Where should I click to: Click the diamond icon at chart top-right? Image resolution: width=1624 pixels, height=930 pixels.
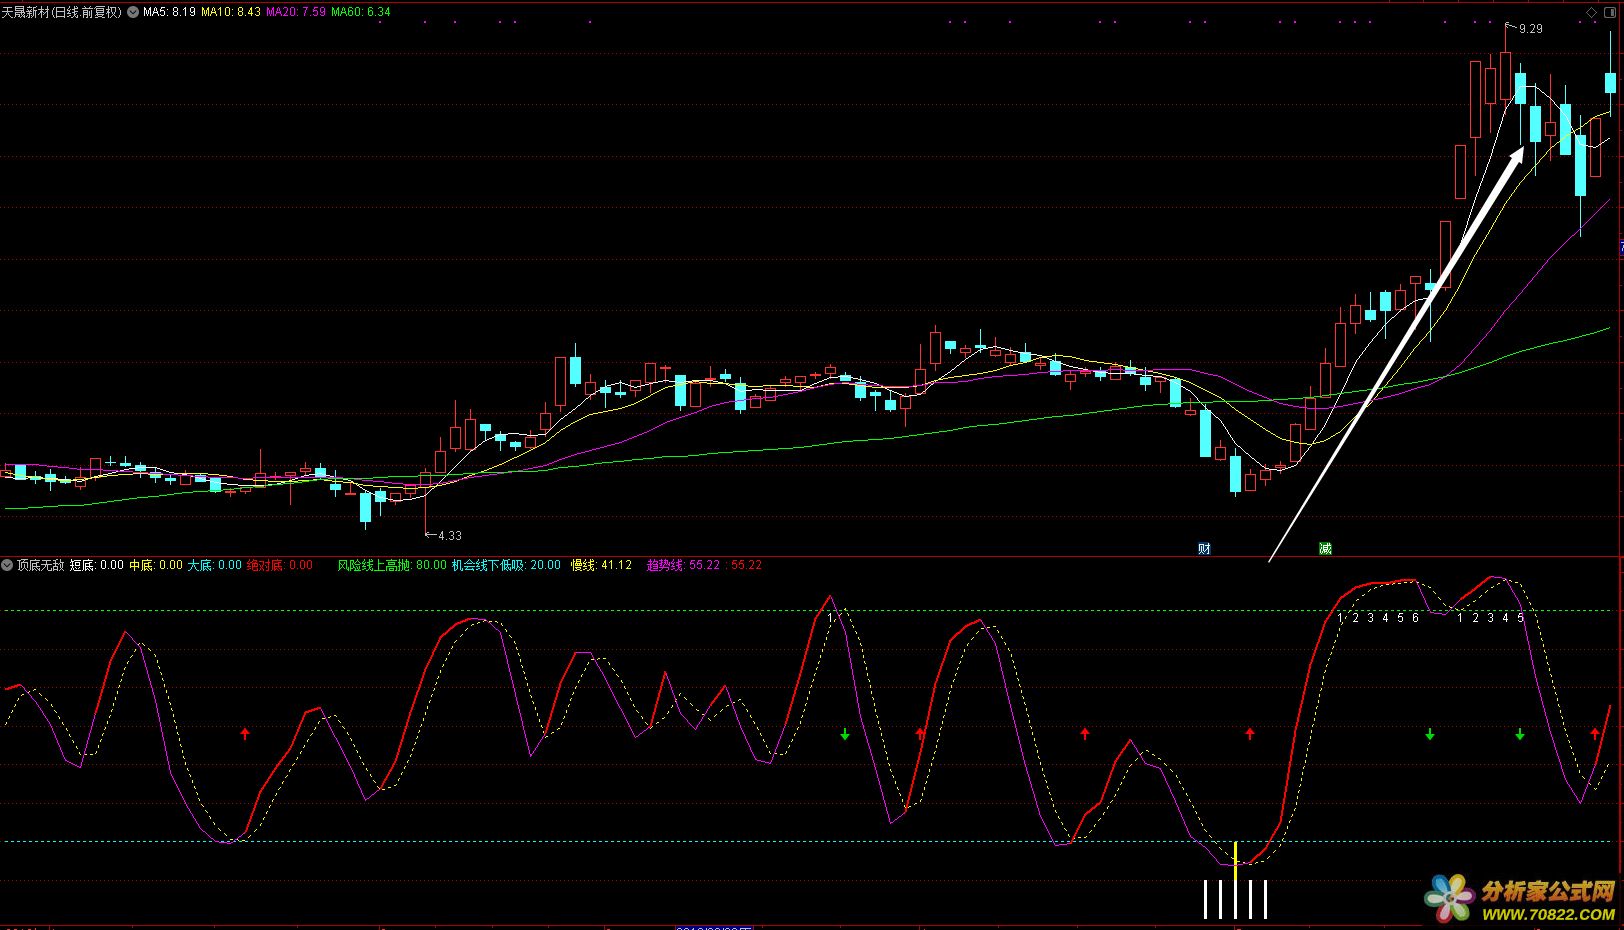[x=1592, y=12]
